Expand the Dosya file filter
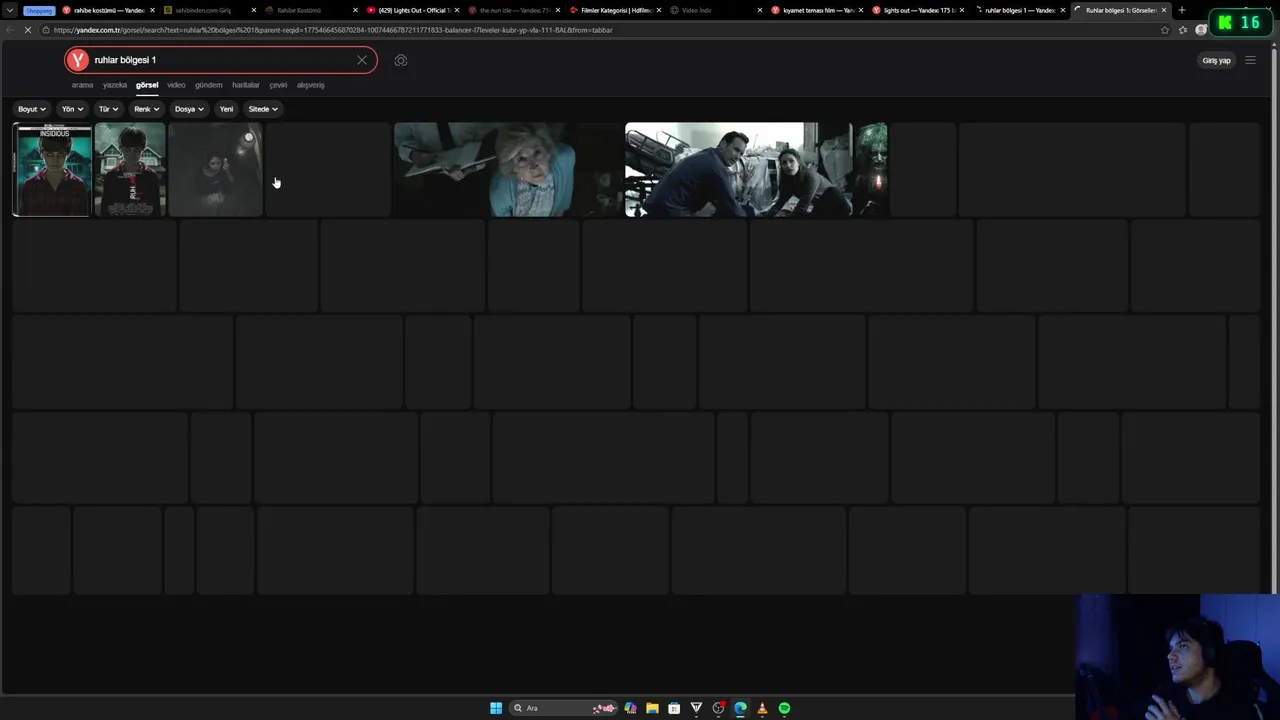Viewport: 1280px width, 720px height. pos(189,109)
